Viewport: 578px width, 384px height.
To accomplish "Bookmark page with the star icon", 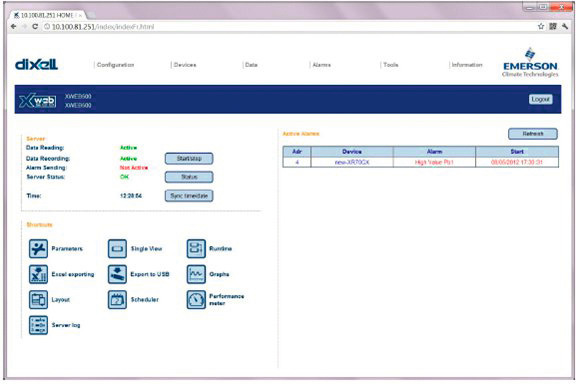I will coord(541,26).
